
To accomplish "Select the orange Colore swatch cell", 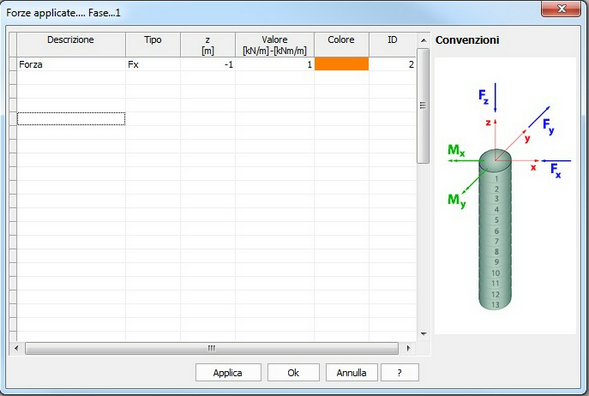I will click(x=341, y=64).
